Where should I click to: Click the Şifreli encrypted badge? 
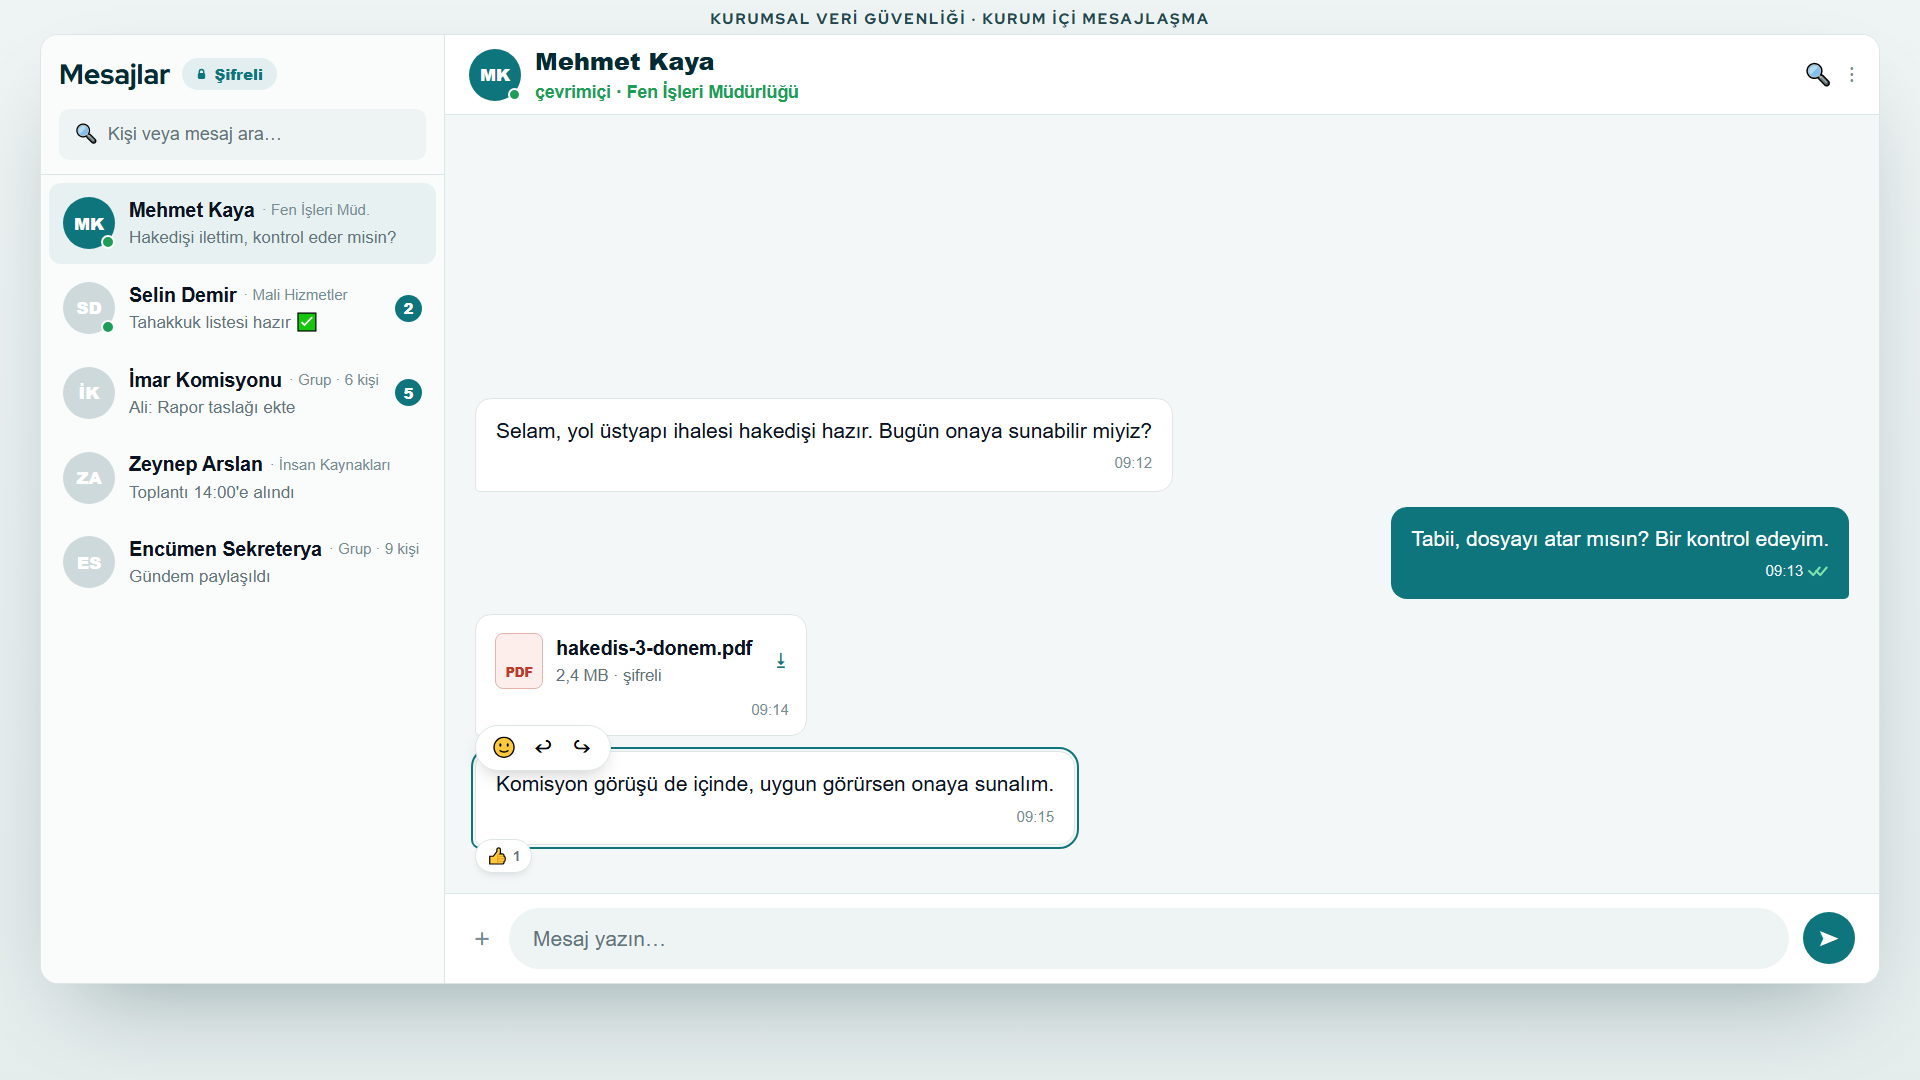point(229,74)
